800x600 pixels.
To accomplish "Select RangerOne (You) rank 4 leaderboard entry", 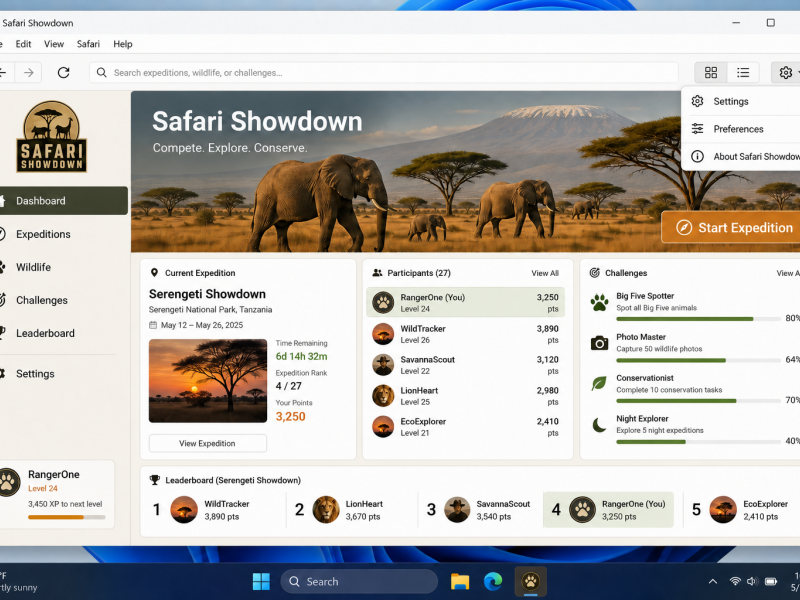I will point(608,510).
